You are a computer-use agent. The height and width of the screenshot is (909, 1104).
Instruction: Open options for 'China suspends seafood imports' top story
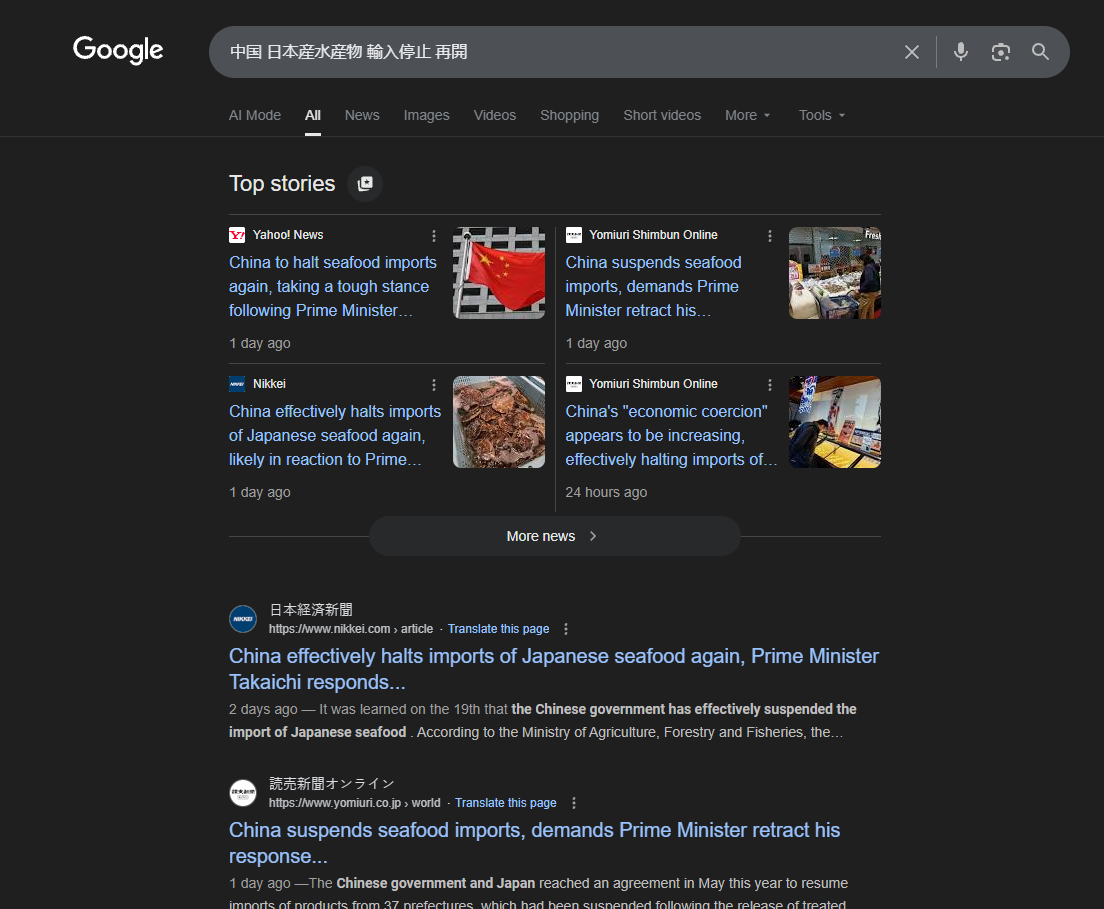point(770,236)
